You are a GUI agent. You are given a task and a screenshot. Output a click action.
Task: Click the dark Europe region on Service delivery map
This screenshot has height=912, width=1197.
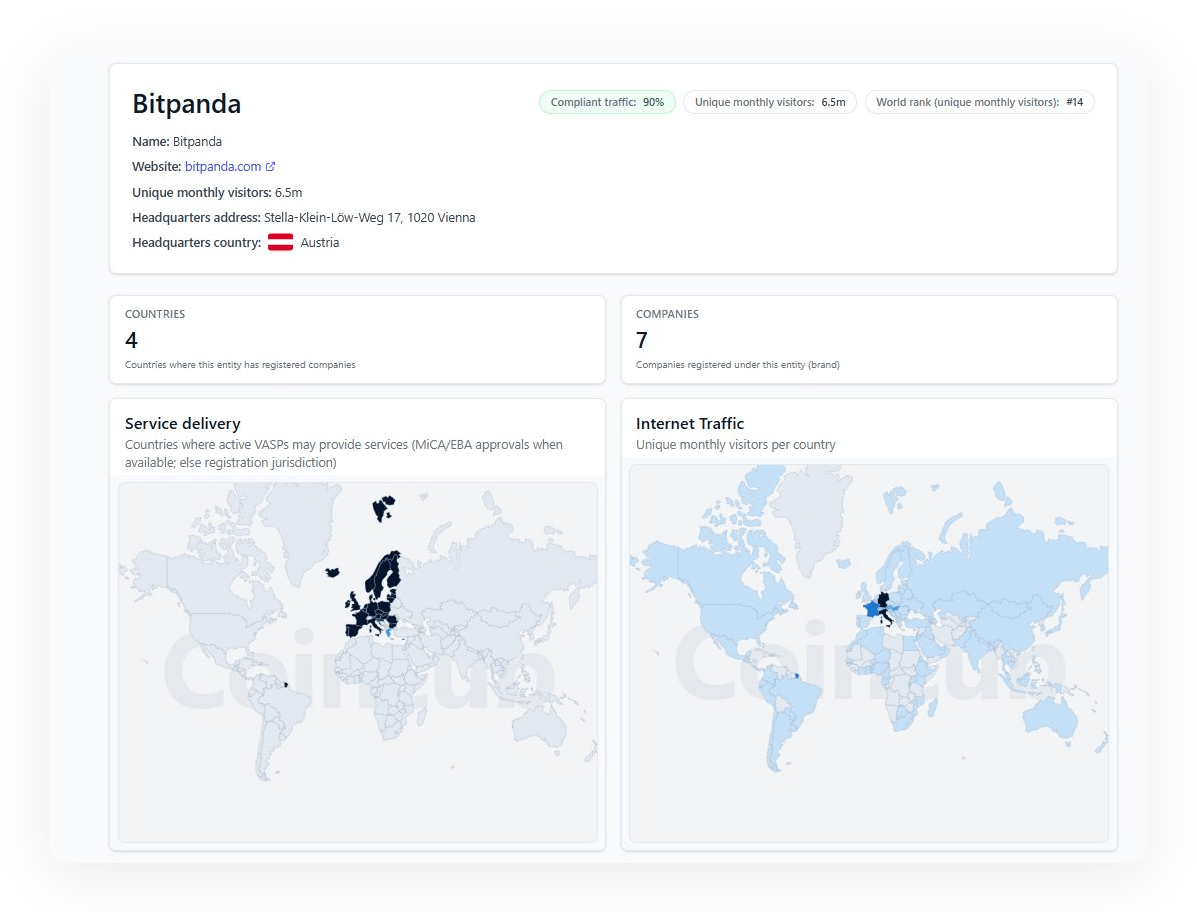click(x=374, y=611)
